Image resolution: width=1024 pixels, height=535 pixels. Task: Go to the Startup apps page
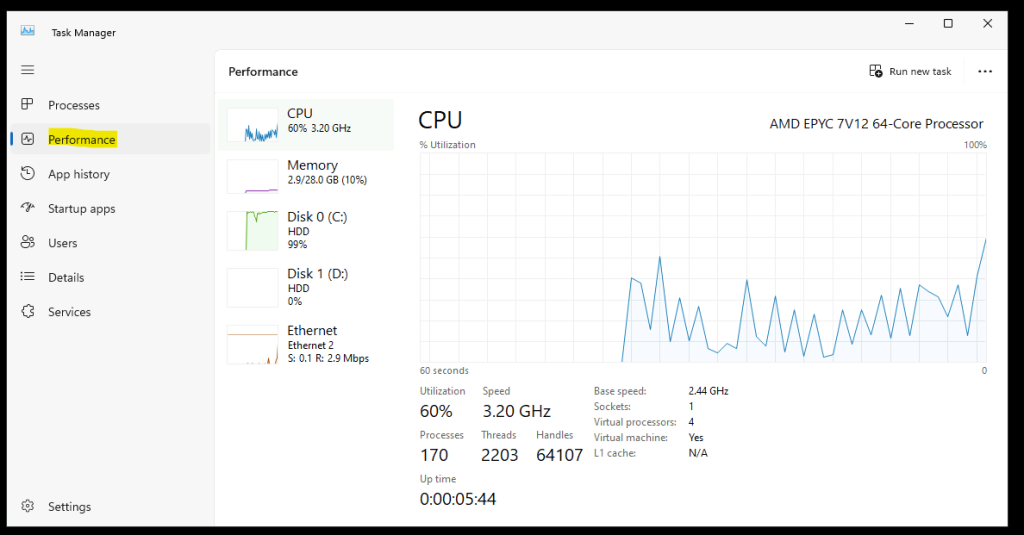pyautogui.click(x=82, y=208)
